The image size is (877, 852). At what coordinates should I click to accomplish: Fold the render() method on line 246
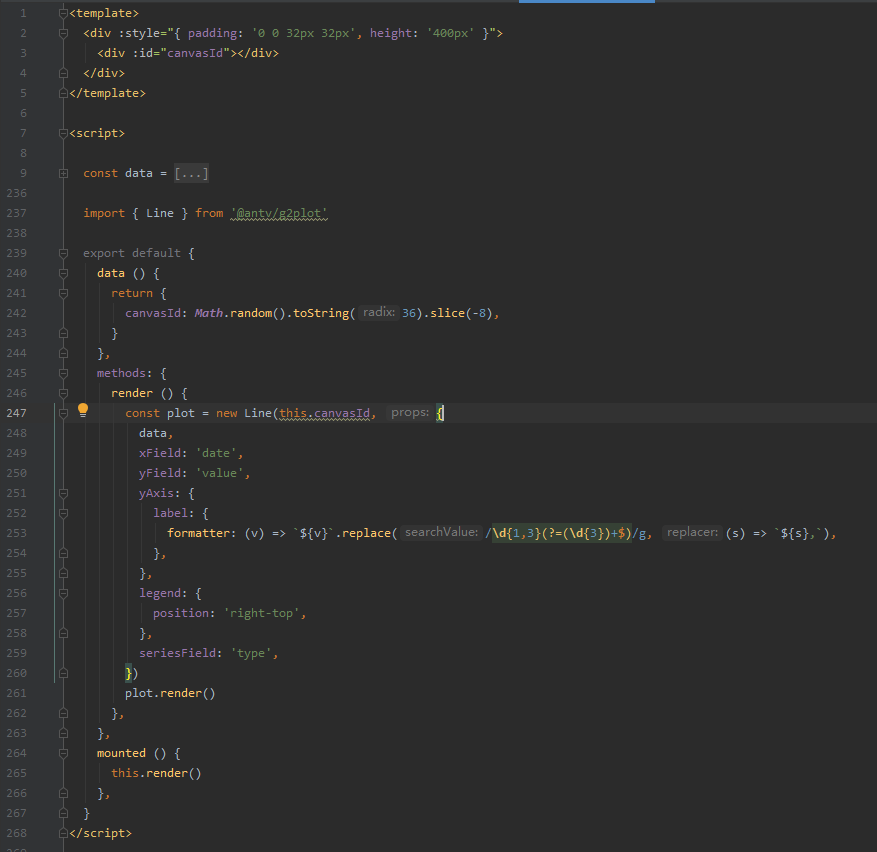tap(63, 393)
